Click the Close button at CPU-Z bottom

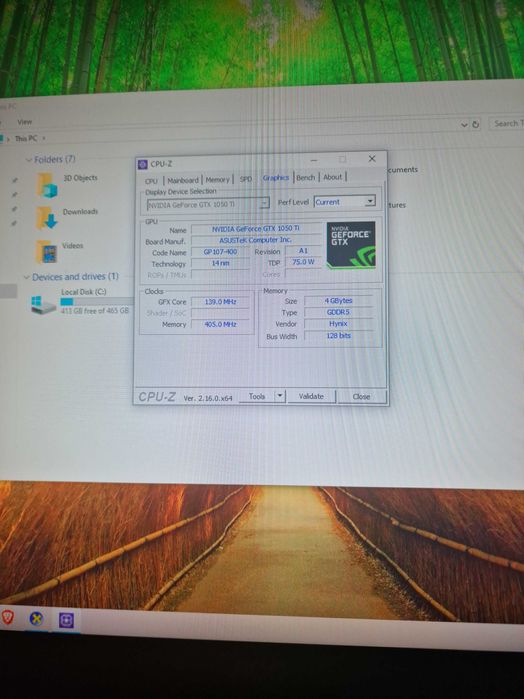(x=361, y=397)
